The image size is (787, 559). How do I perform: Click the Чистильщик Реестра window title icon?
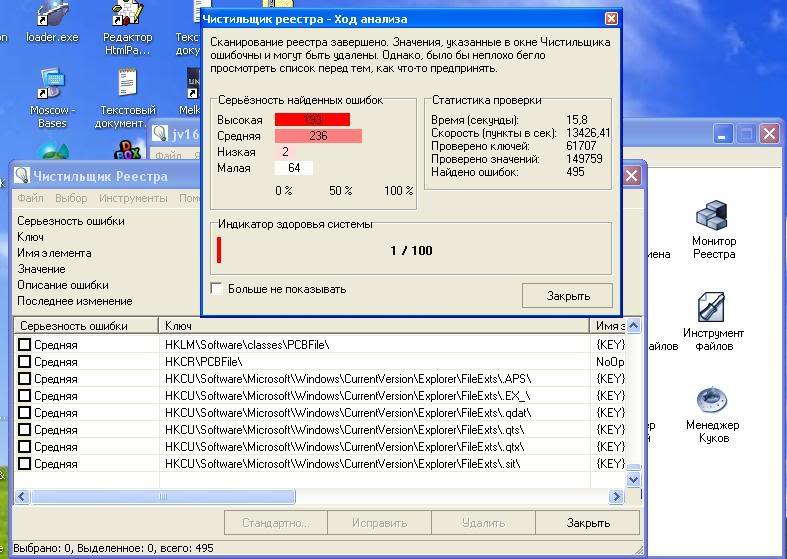click(22, 175)
